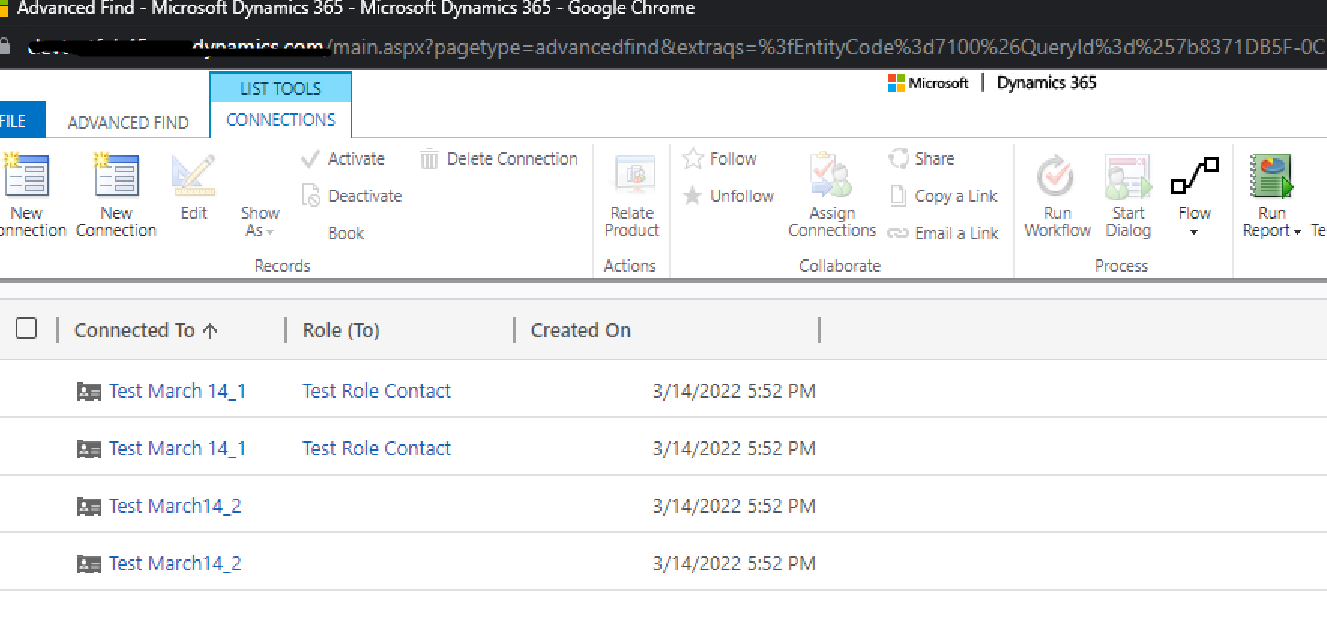
Task: Open first row's Test Role Contact link
Action: (x=377, y=391)
